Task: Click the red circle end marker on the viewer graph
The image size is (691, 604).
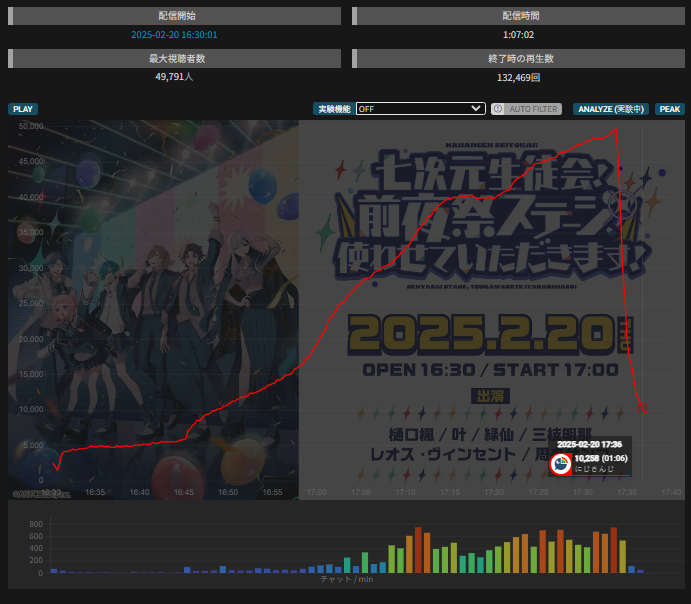Action: 642,408
